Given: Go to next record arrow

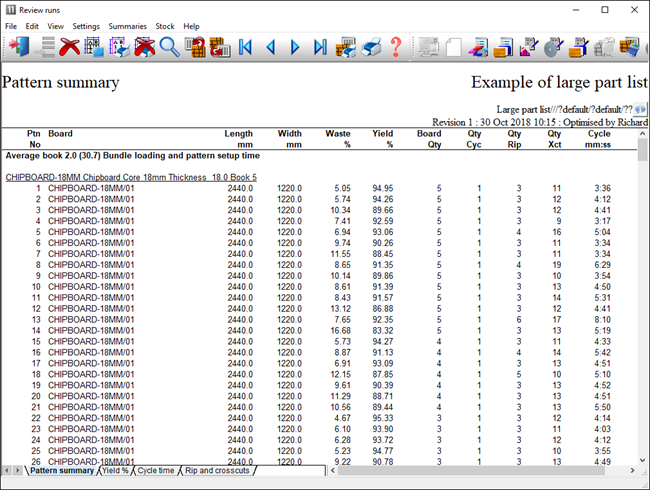Looking at the screenshot, I should (x=296, y=47).
